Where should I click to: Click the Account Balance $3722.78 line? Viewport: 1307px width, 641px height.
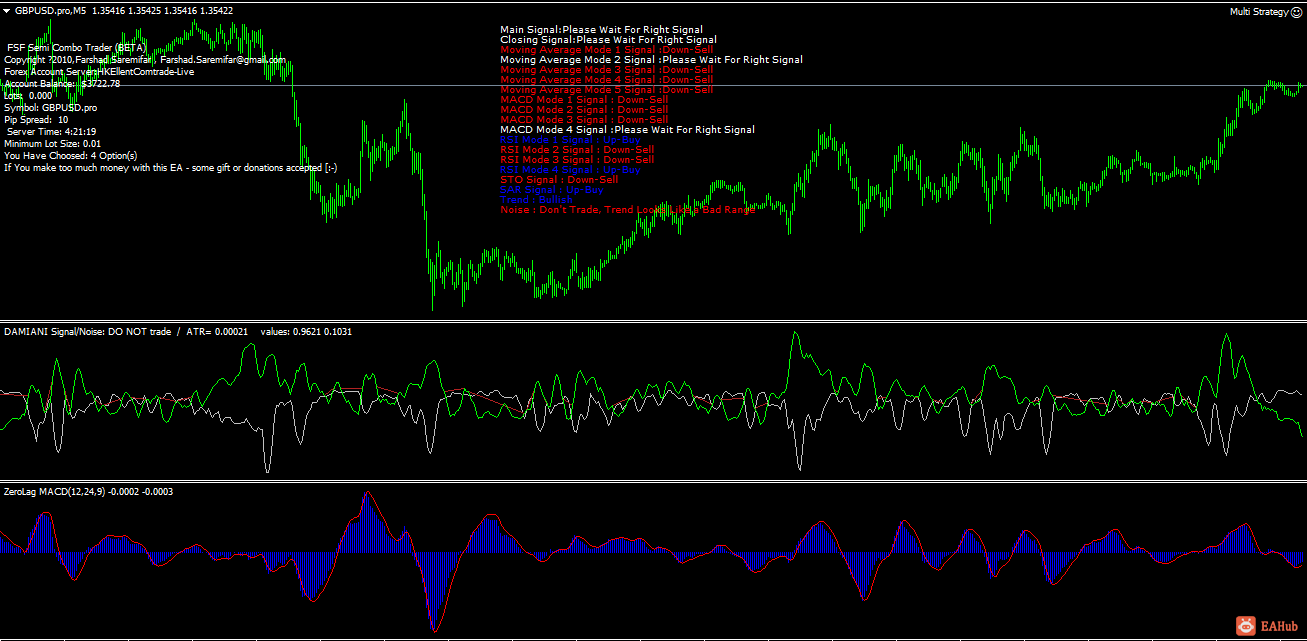point(62,84)
